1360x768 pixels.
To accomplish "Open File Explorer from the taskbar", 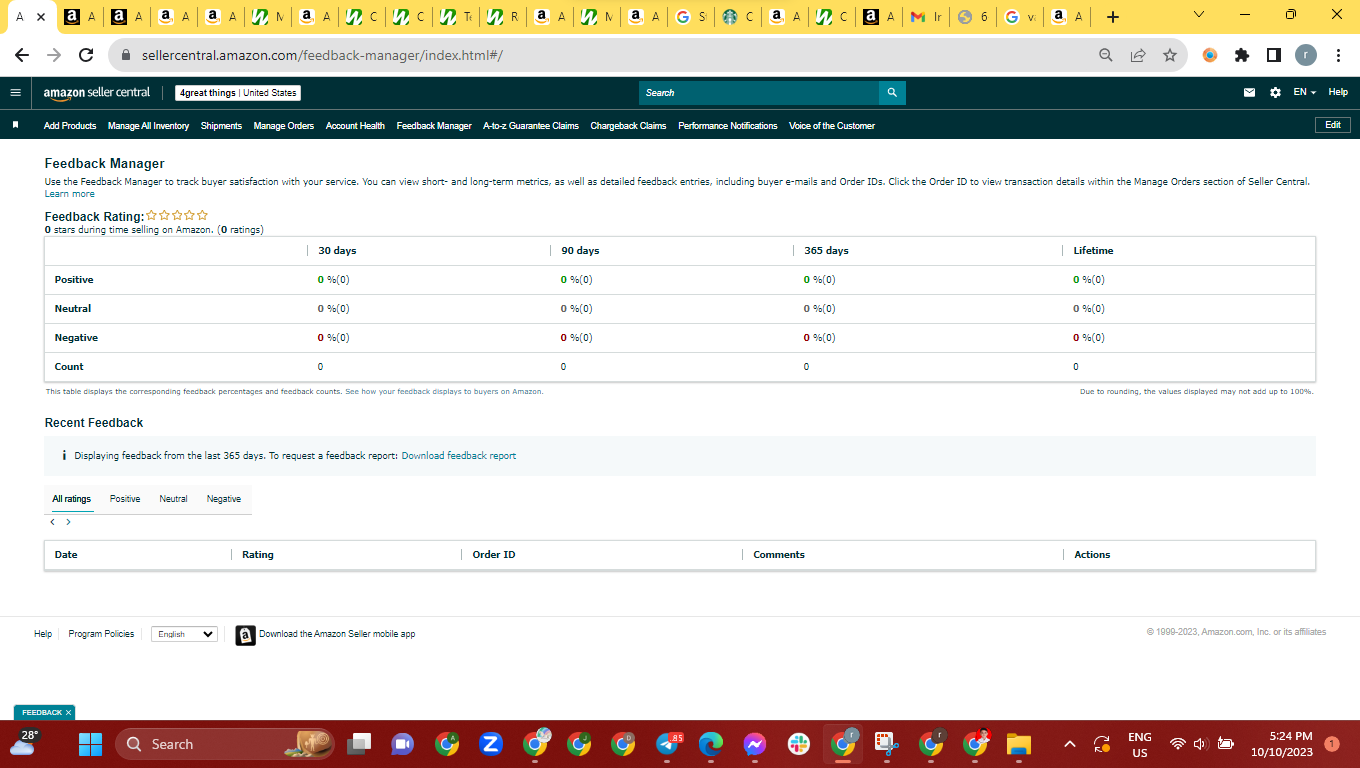I will [1019, 744].
